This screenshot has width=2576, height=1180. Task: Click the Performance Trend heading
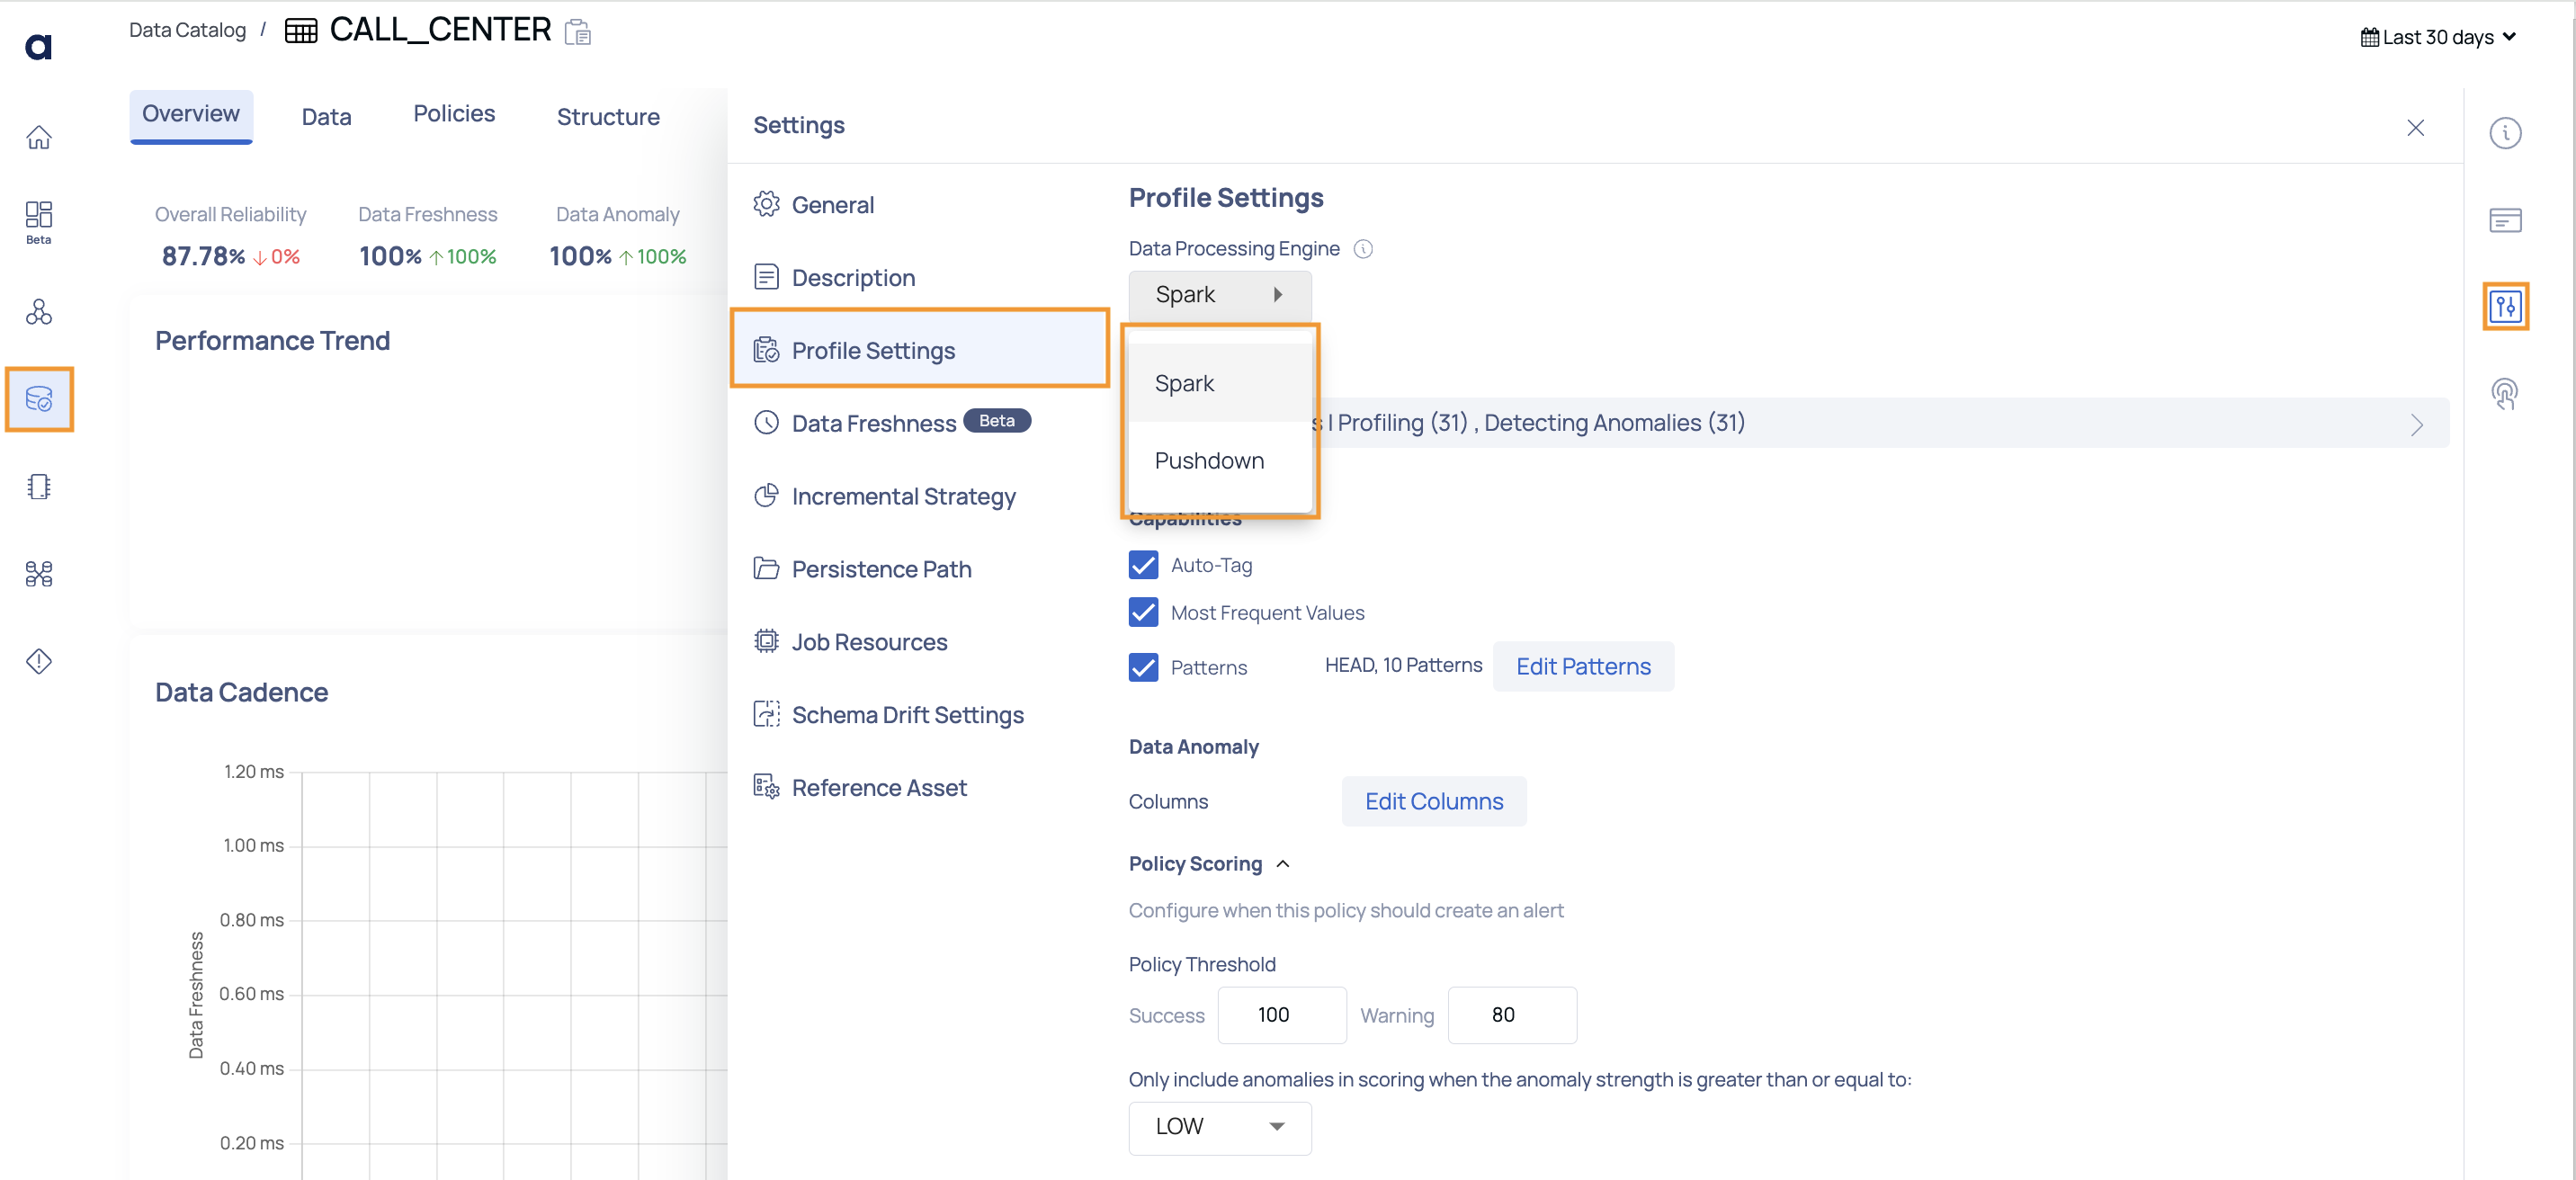272,341
